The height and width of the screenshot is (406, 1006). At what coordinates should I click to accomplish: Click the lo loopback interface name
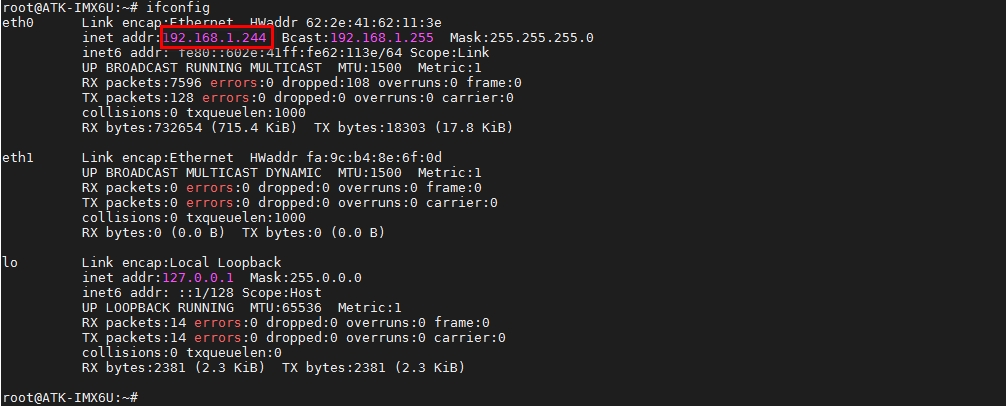(x=10, y=263)
